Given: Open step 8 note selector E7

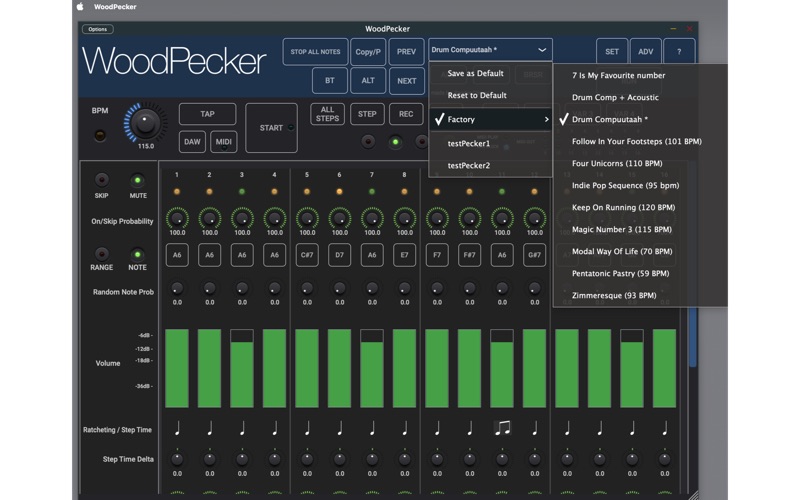Looking at the screenshot, I should [404, 255].
